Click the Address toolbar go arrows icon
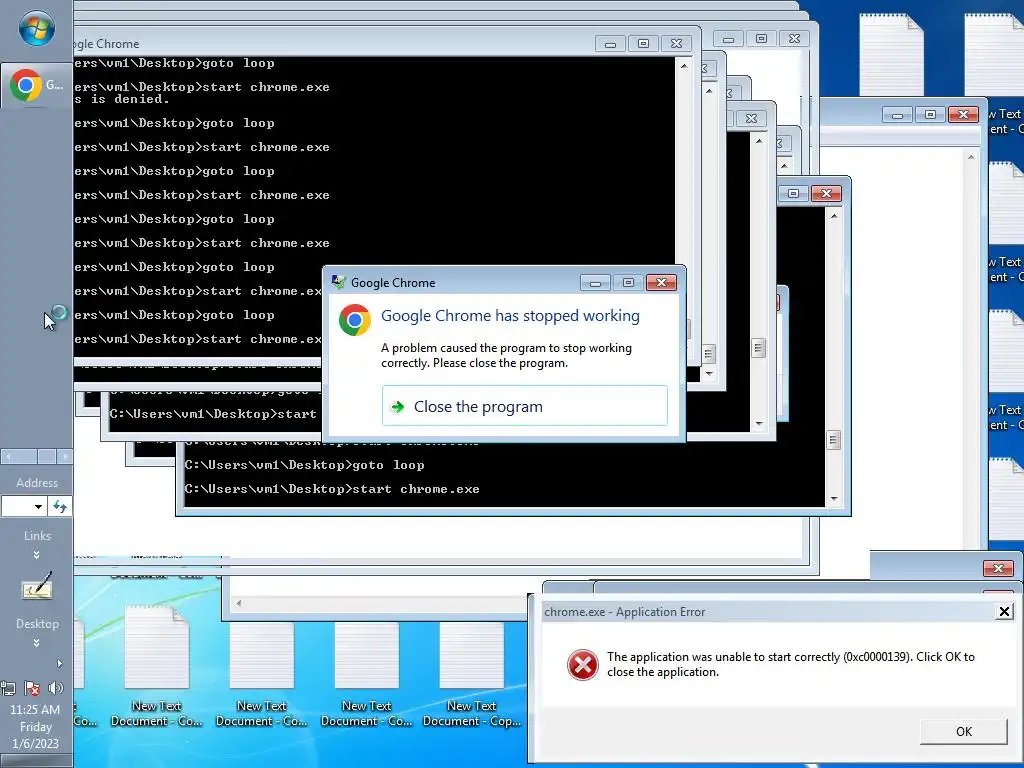The image size is (1024, 768). tap(60, 506)
